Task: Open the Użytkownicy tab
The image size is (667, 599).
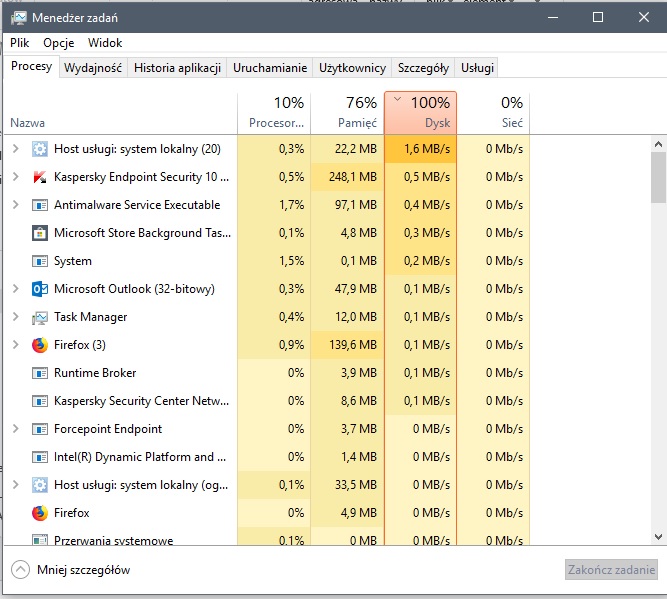Action: click(x=353, y=68)
